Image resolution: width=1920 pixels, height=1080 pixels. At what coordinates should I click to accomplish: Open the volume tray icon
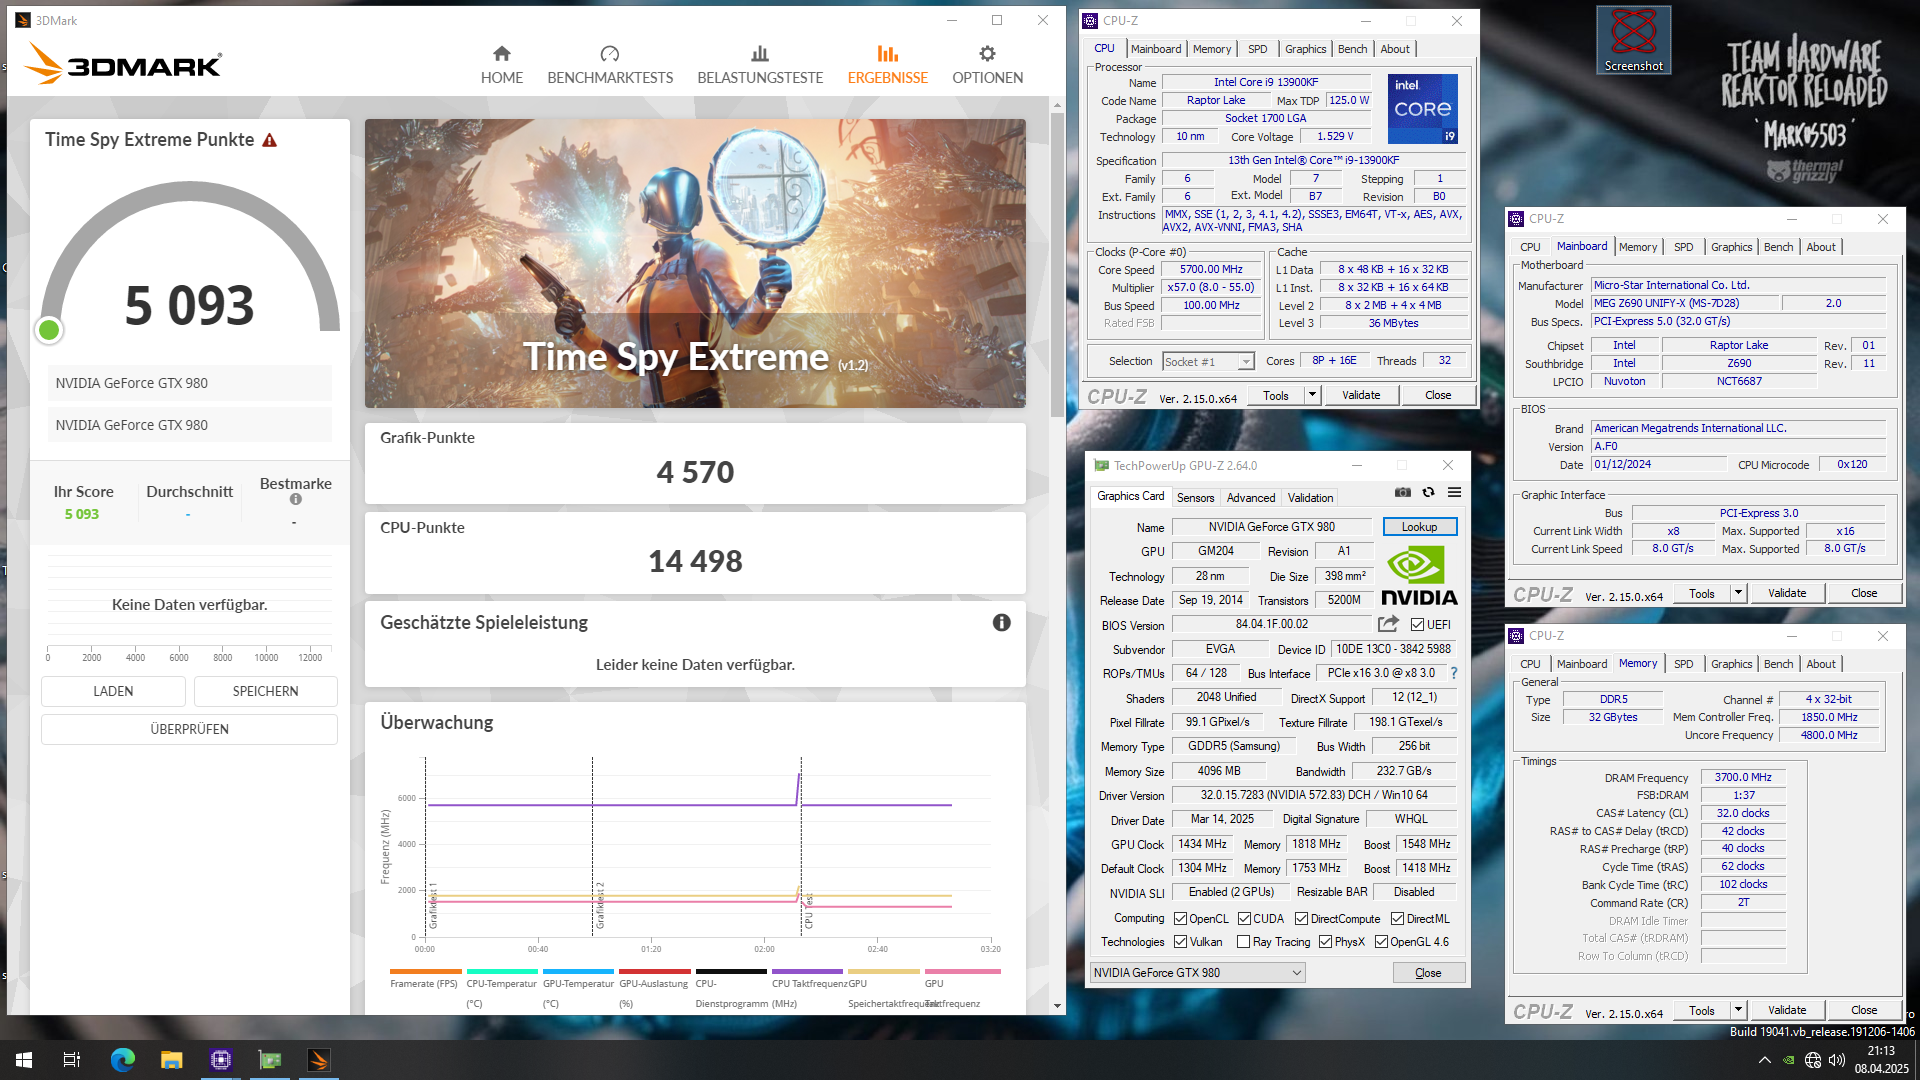[1837, 1060]
